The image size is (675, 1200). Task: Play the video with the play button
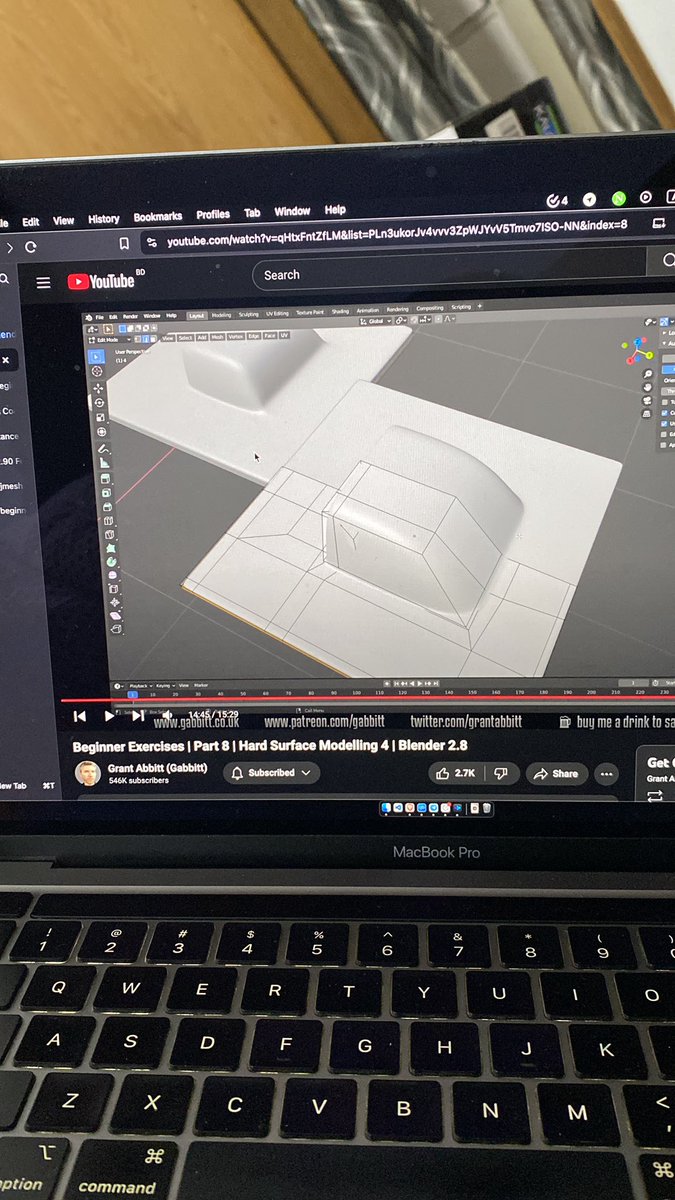(109, 716)
